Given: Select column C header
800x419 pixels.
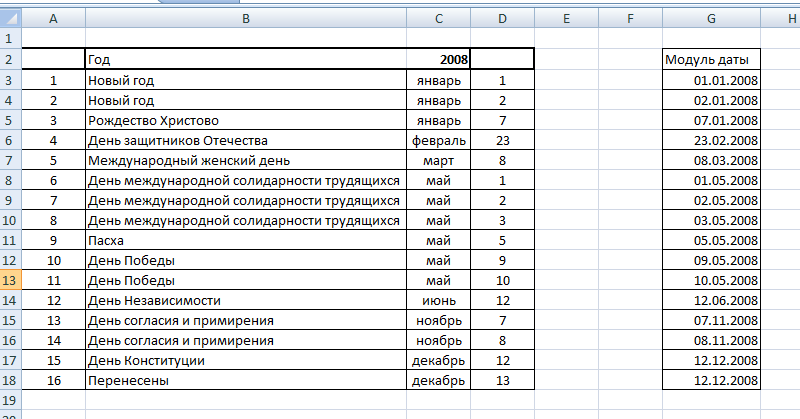Looking at the screenshot, I should (439, 19).
